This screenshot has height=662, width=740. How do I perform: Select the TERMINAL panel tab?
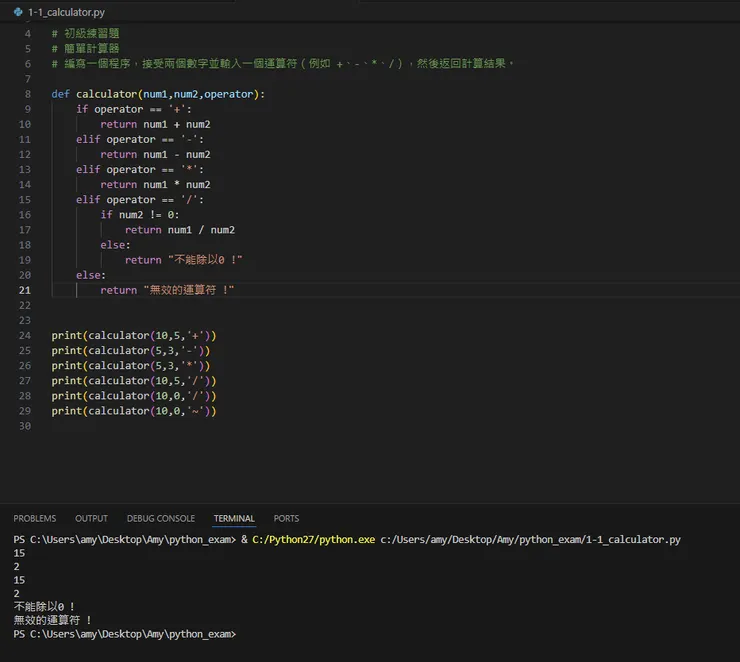pos(234,518)
